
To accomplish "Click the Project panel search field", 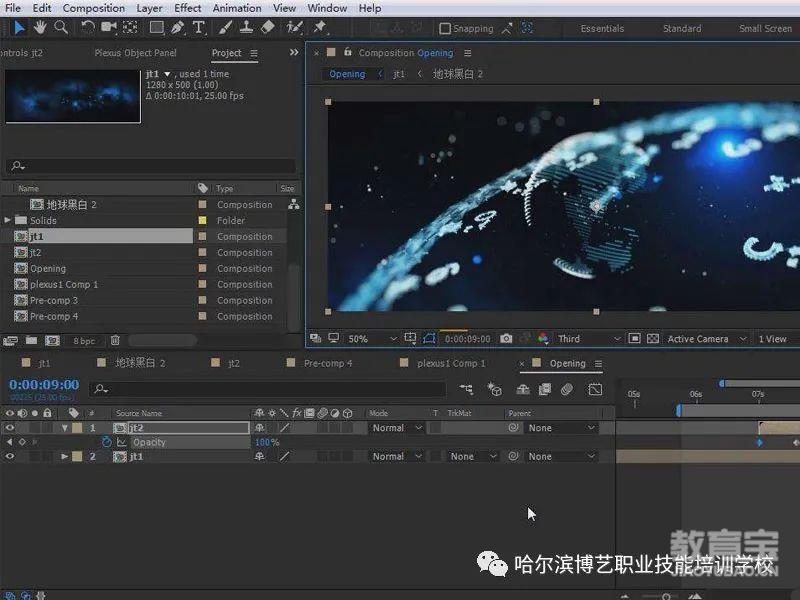I will tap(151, 165).
